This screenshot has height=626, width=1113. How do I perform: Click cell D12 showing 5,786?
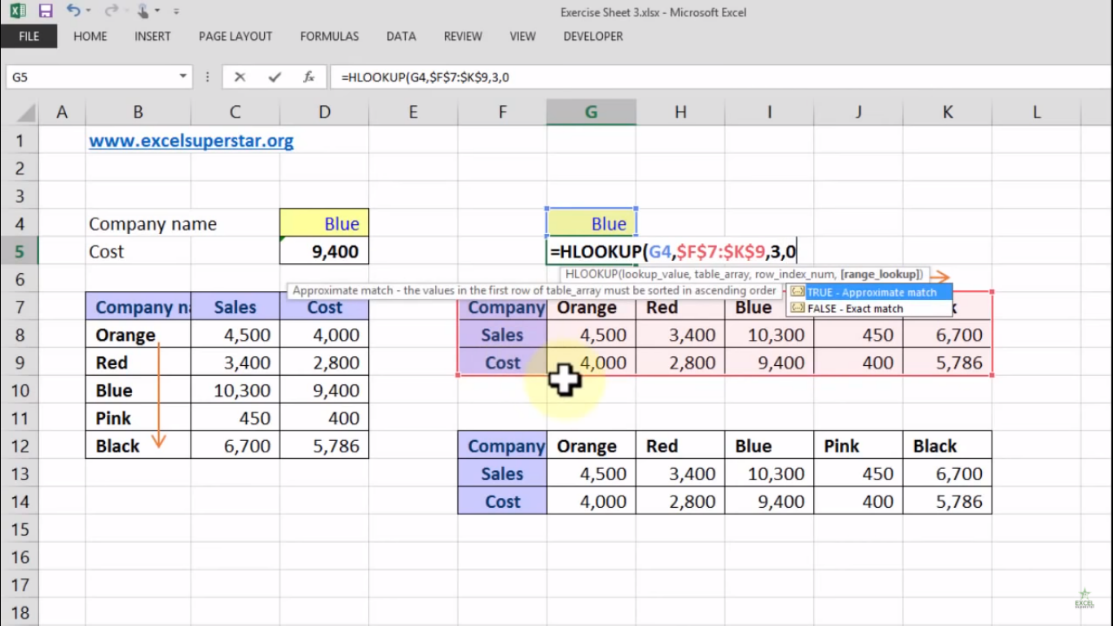click(x=324, y=446)
